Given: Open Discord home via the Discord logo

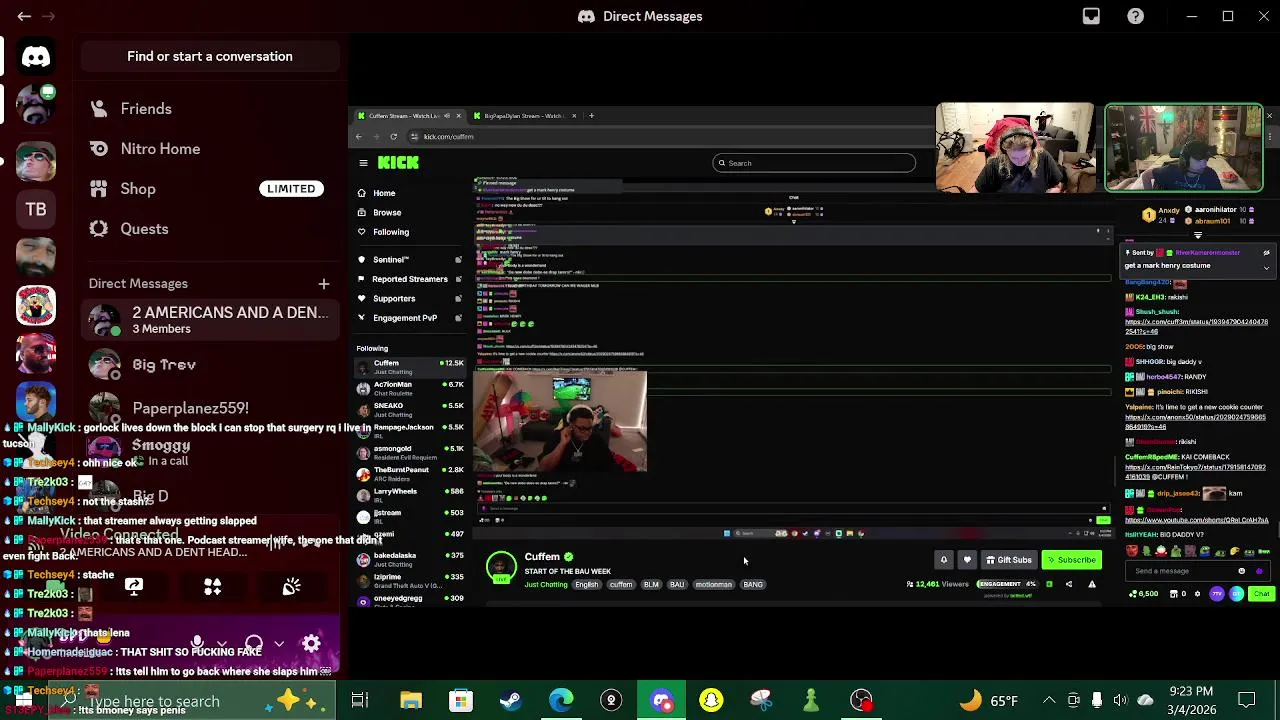Looking at the screenshot, I should [36, 57].
